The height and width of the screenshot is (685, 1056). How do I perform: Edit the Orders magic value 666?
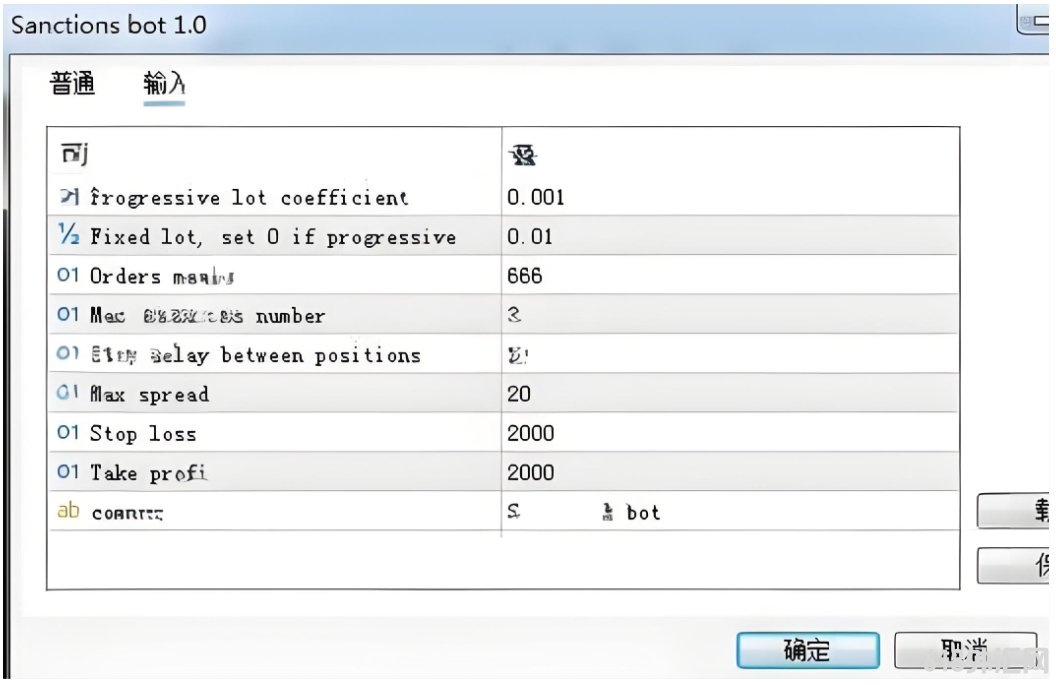coord(730,275)
